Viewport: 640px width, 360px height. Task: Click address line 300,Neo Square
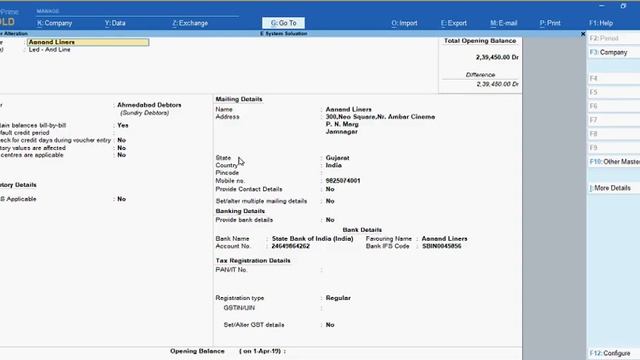tap(380, 117)
